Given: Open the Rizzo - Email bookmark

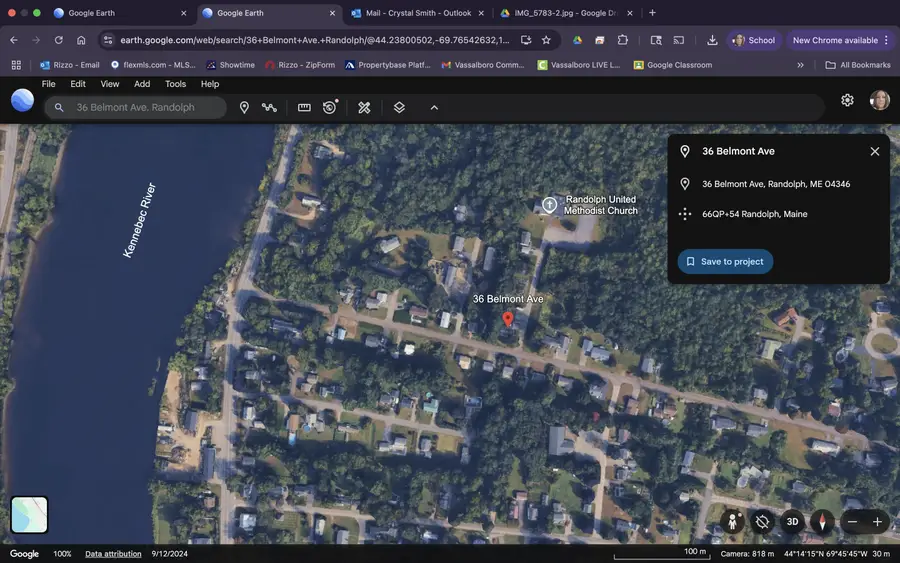Looking at the screenshot, I should [x=69, y=65].
